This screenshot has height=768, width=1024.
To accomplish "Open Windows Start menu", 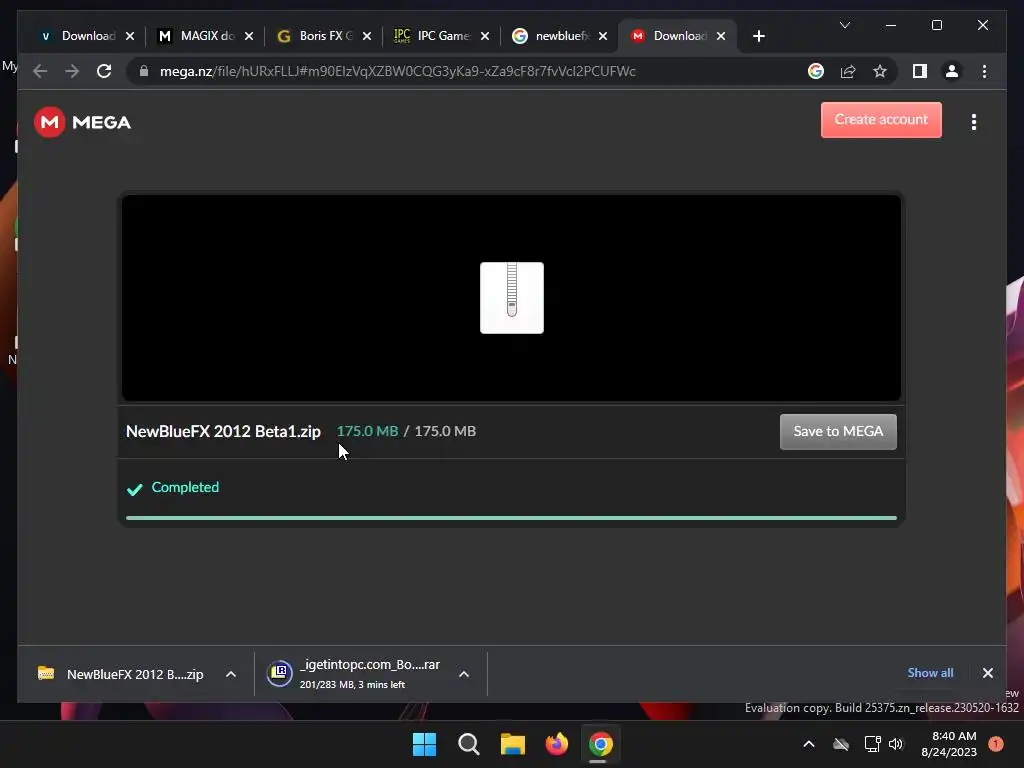I will point(424,744).
